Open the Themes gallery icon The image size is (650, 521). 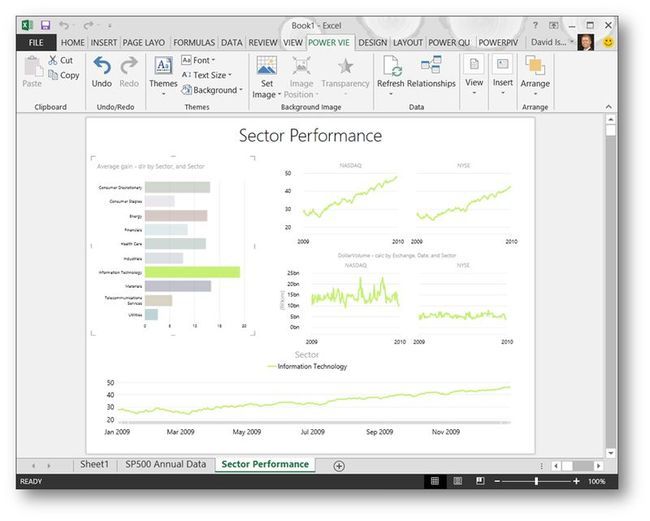click(x=163, y=66)
